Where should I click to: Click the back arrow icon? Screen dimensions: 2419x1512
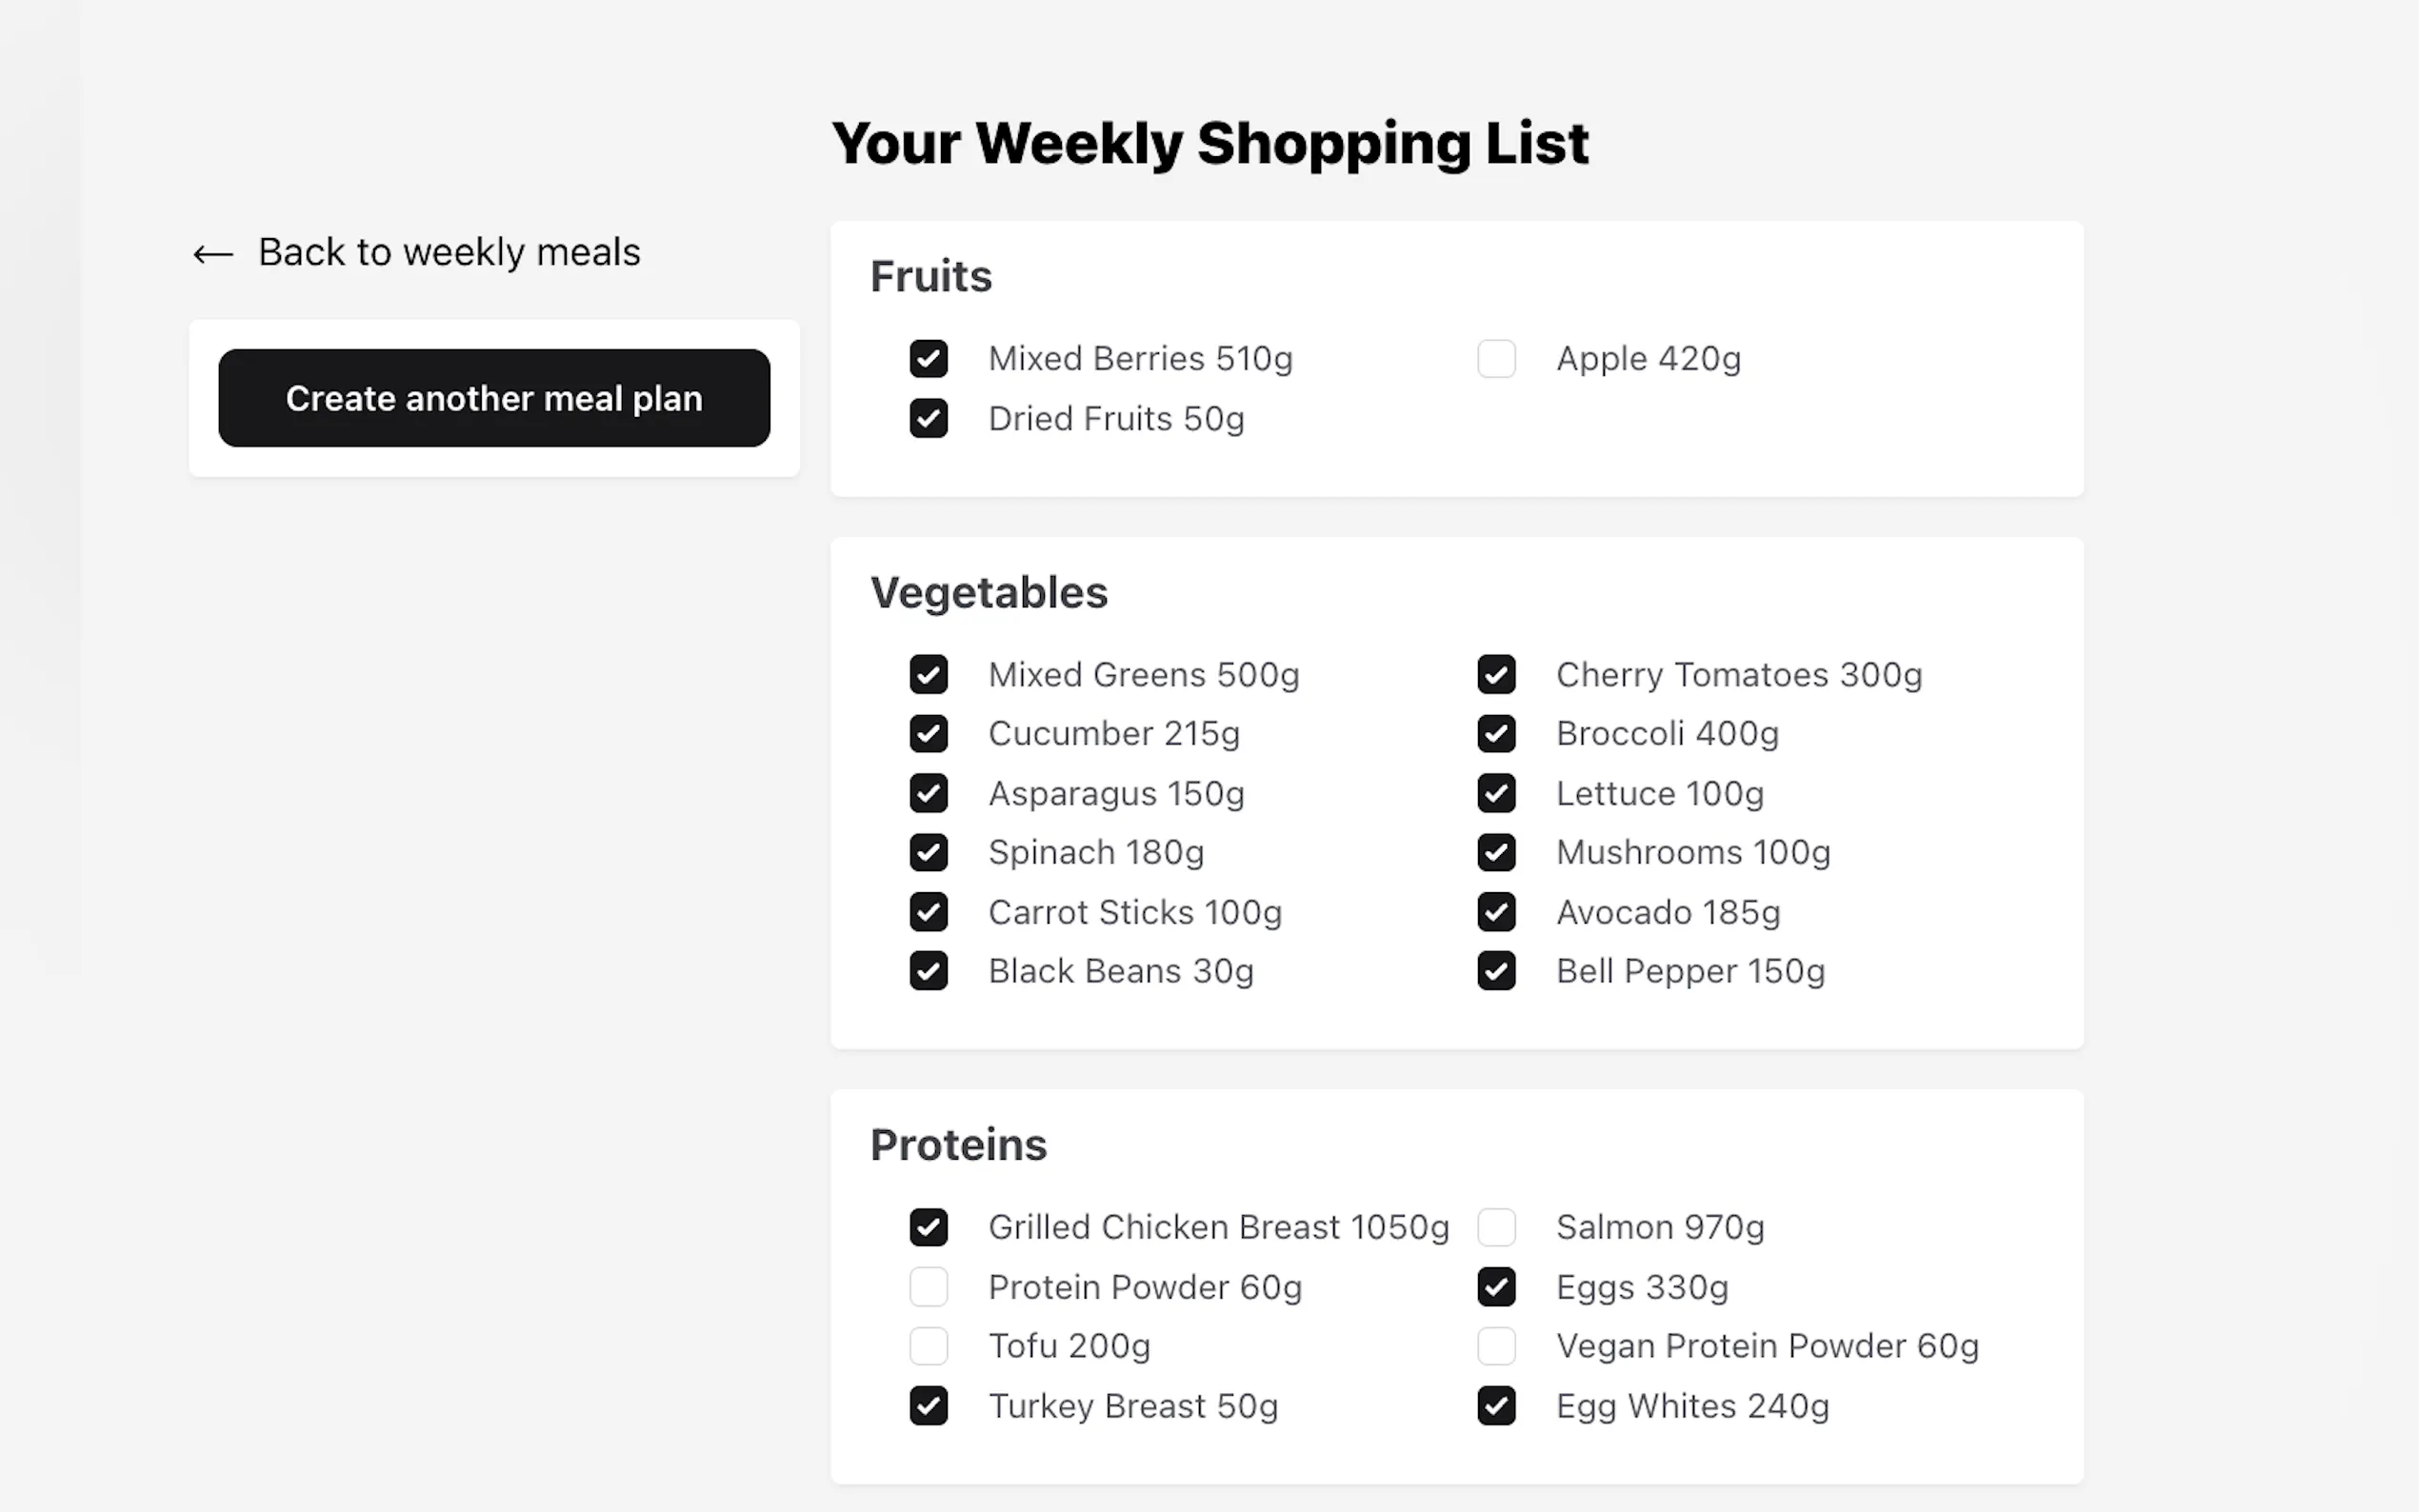(x=211, y=253)
